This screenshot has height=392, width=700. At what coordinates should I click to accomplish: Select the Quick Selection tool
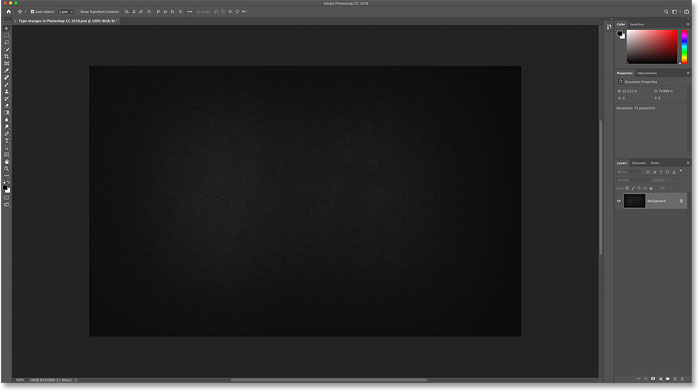[x=7, y=50]
